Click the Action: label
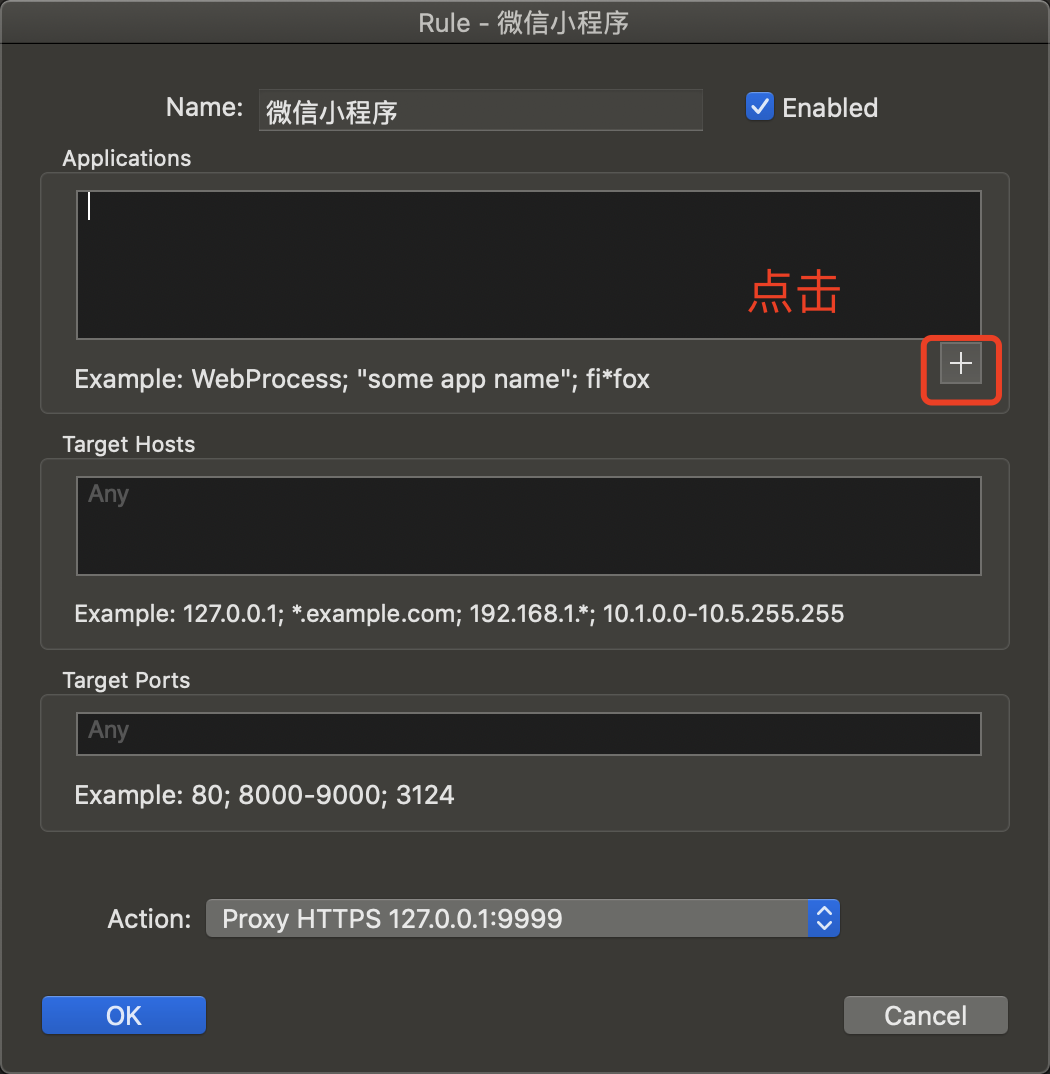This screenshot has height=1074, width=1050. pos(149,919)
